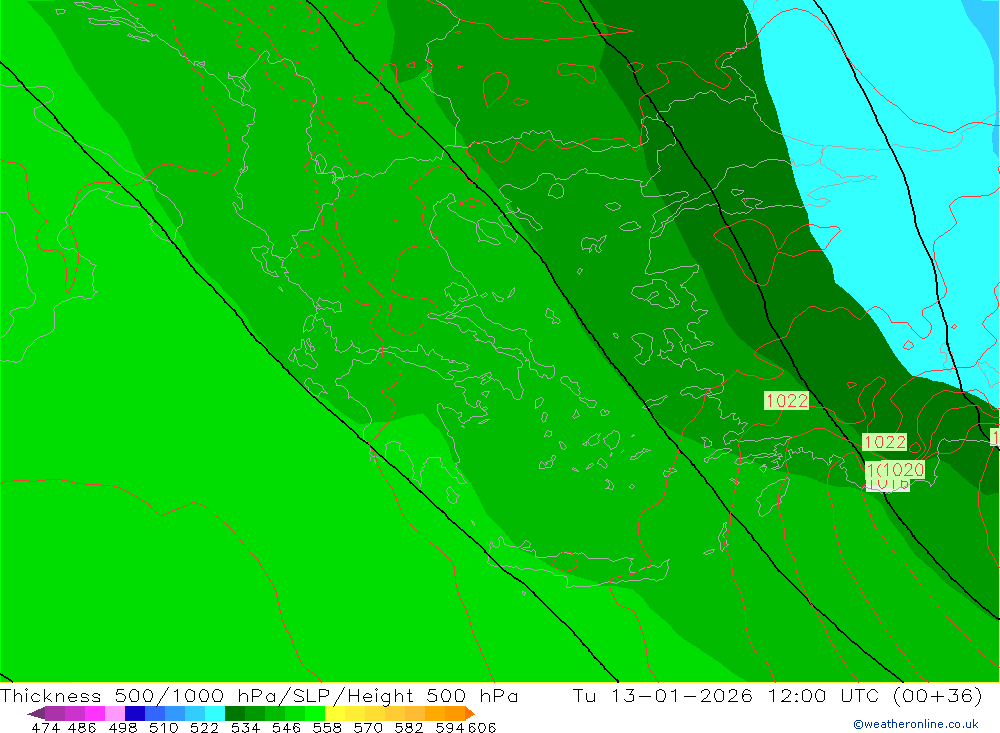1000x733 pixels.
Task: Click the purple left arrow of legend
Action: tap(36, 713)
